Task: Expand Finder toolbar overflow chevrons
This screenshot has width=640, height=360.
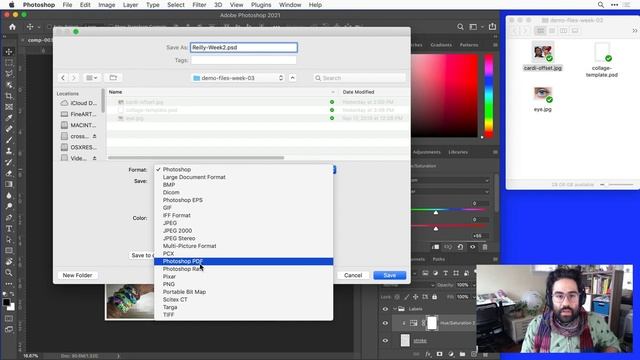Action: (635, 31)
